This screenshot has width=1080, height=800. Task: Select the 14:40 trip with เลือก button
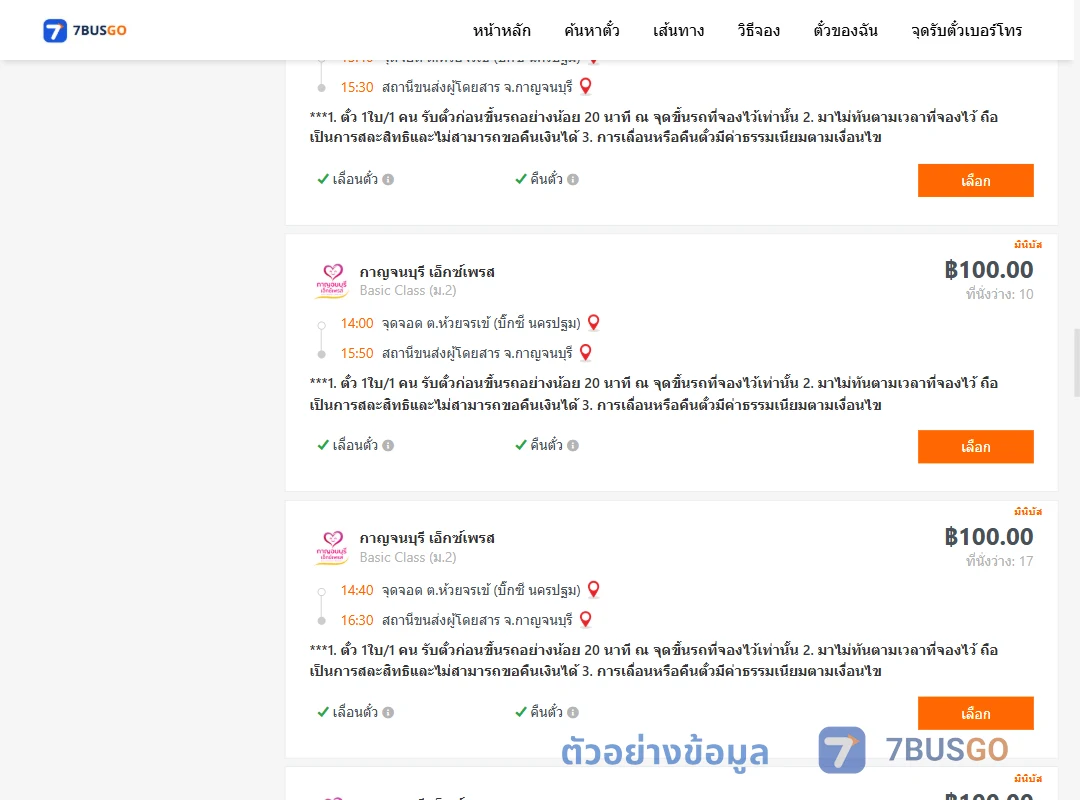pos(975,713)
